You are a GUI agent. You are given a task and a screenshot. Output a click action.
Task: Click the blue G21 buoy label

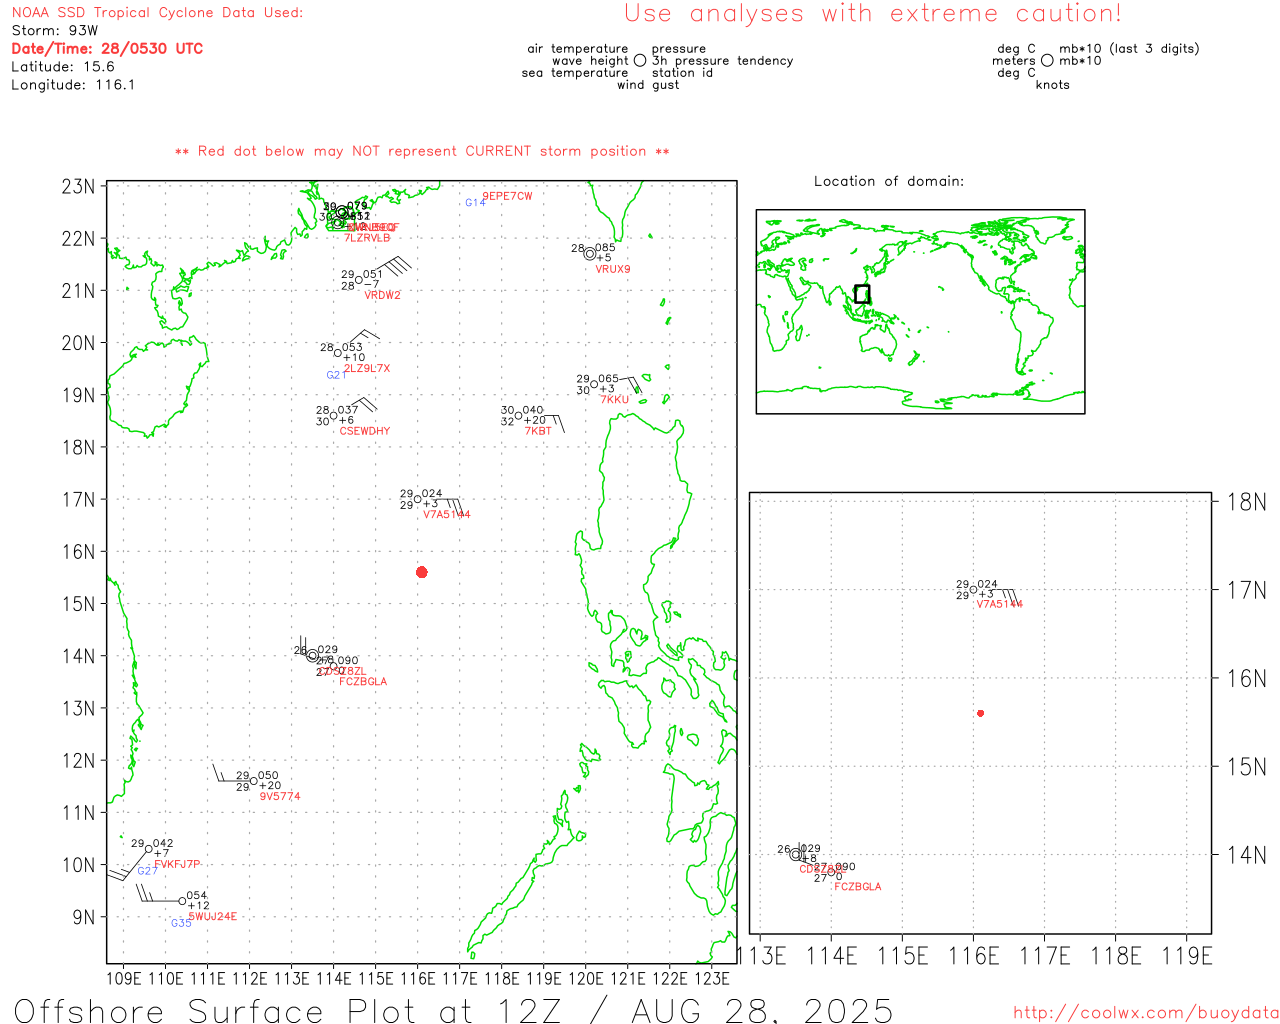tap(336, 375)
